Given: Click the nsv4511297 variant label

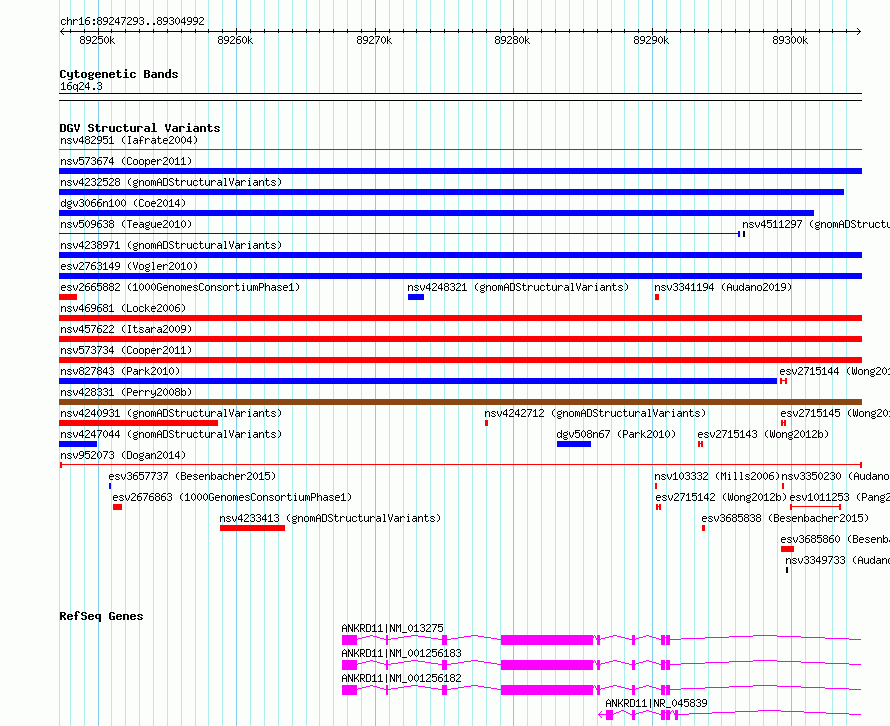Looking at the screenshot, I should (816, 224).
